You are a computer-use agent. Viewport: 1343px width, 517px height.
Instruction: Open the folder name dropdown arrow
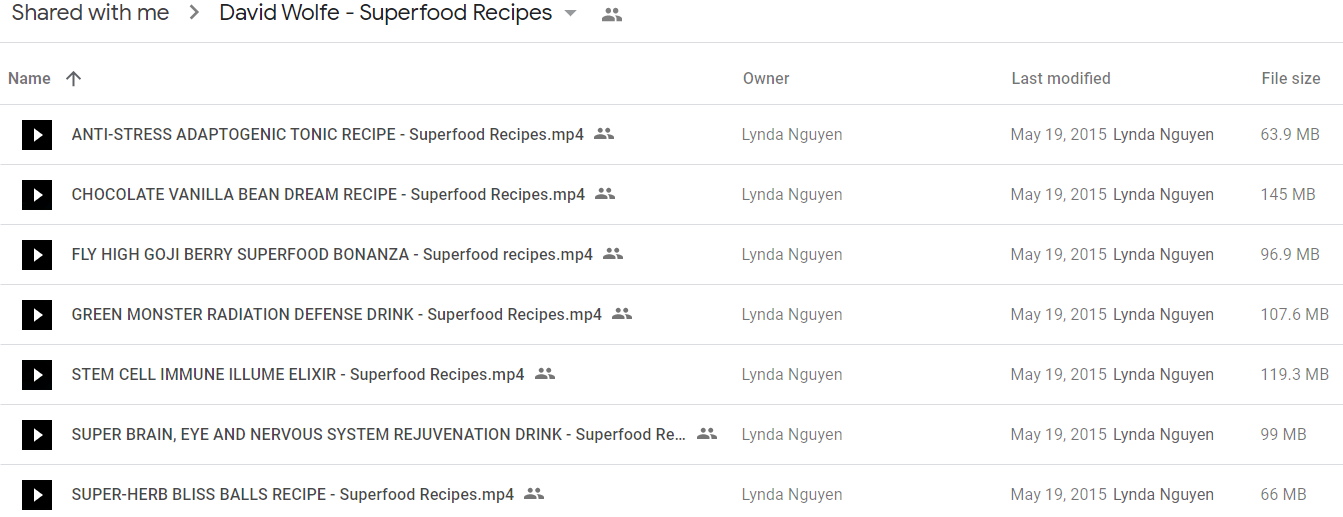click(571, 14)
